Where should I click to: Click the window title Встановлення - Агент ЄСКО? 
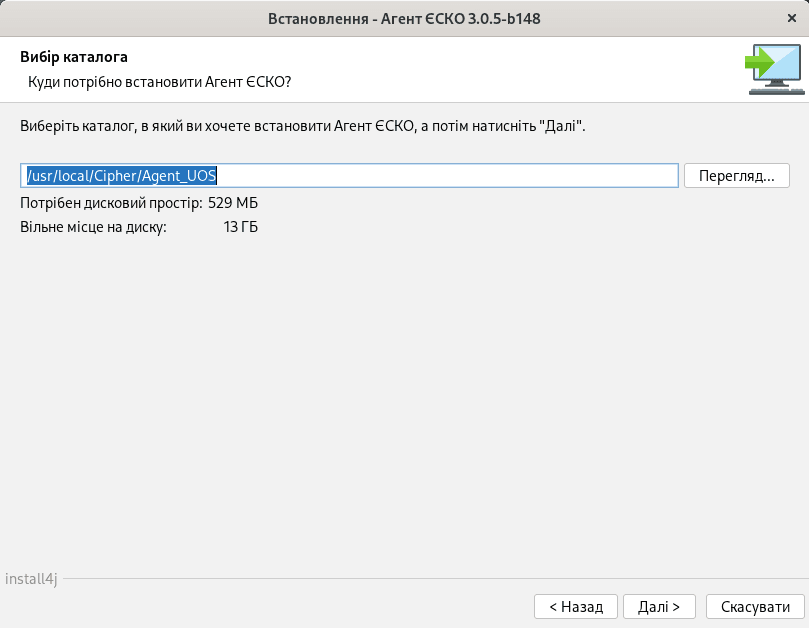pyautogui.click(x=404, y=19)
